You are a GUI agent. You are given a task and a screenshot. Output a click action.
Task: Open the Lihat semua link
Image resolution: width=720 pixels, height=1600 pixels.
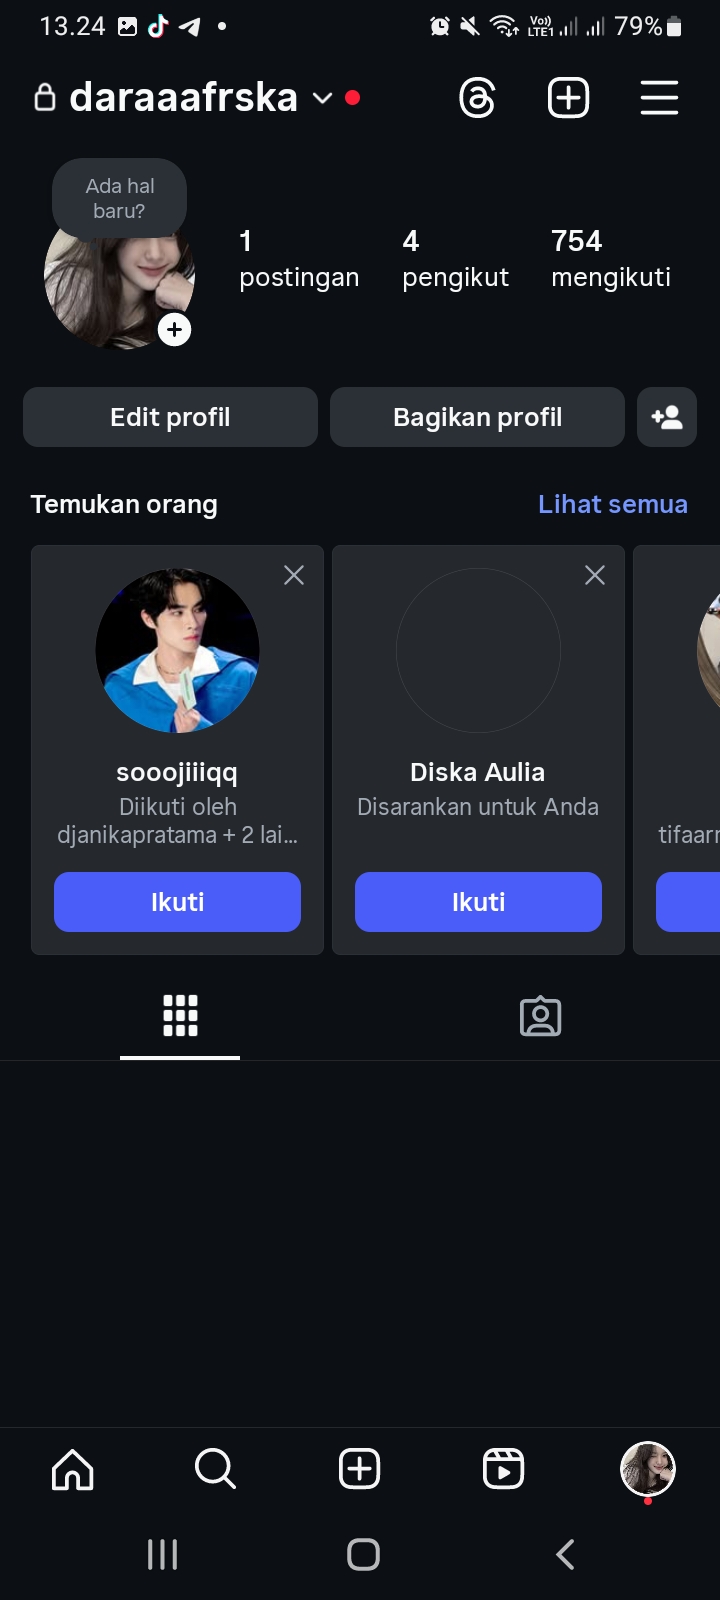612,504
